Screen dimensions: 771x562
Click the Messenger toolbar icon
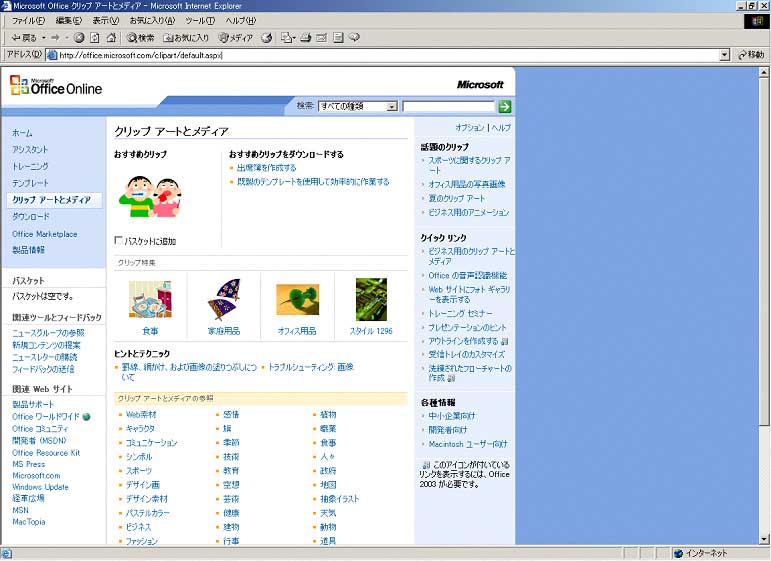(354, 37)
